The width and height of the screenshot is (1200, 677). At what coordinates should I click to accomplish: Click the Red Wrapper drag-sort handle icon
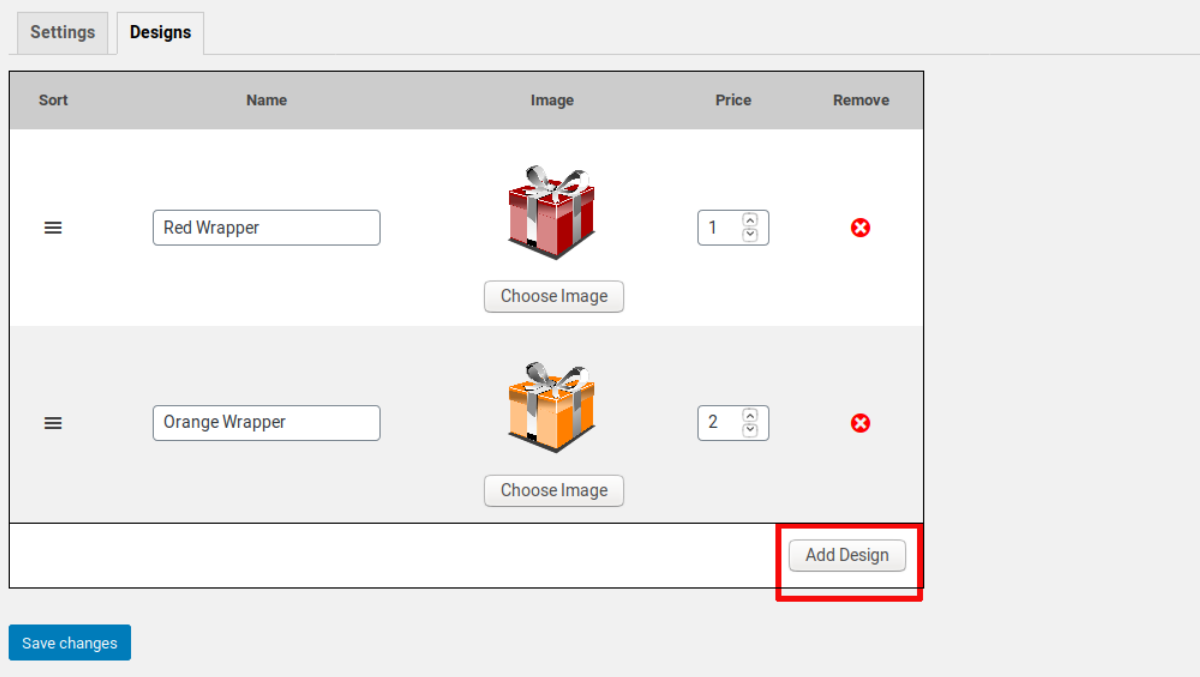point(53,228)
